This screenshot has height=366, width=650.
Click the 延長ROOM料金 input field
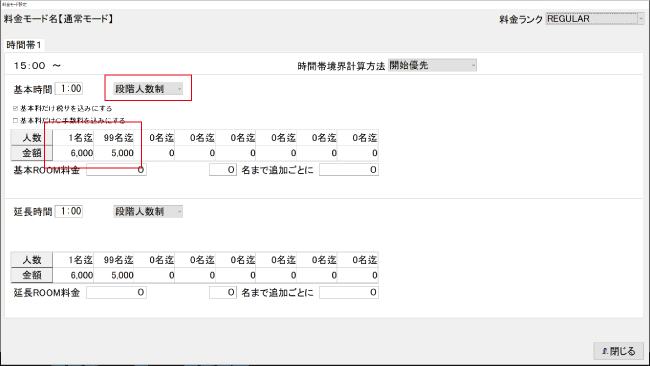point(116,292)
